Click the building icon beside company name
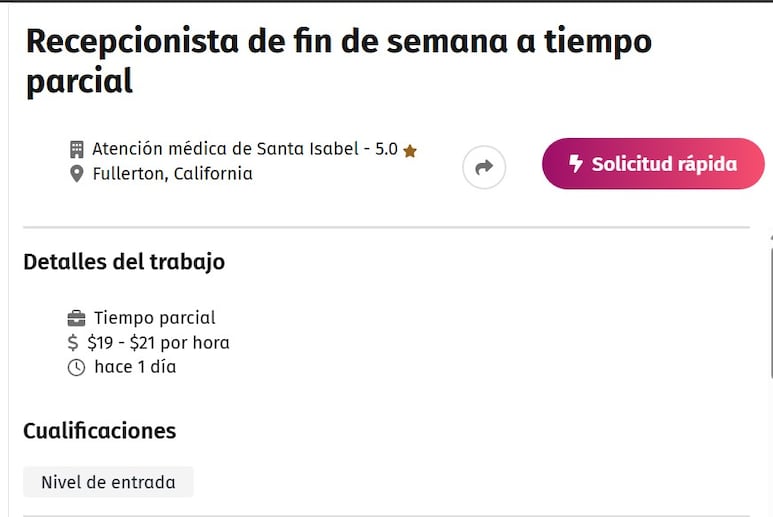 tap(76, 149)
